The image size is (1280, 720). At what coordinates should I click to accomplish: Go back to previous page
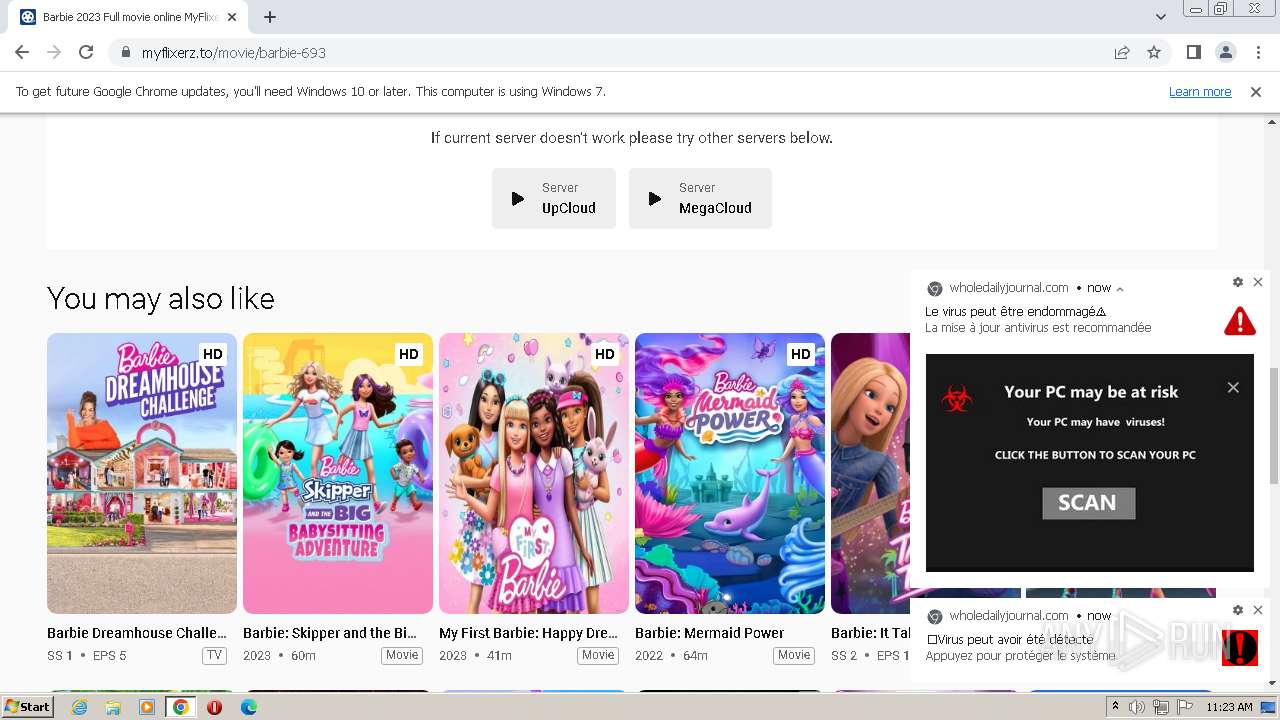click(22, 52)
